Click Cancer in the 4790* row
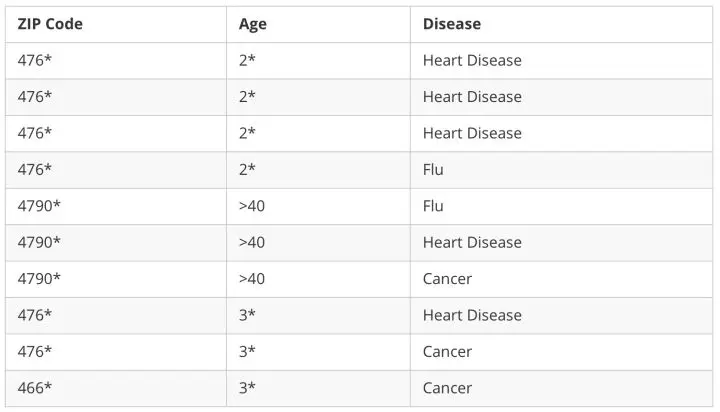Screen dimensions: 720x412 [447, 279]
